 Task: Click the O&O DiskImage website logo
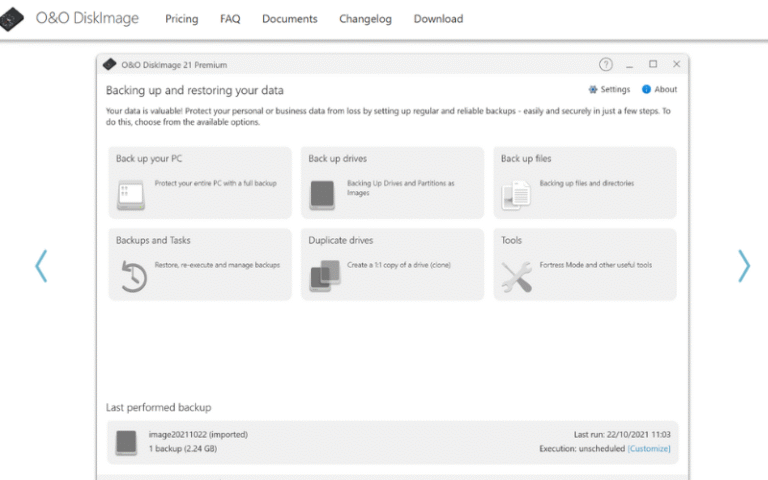pyautogui.click(x=13, y=19)
